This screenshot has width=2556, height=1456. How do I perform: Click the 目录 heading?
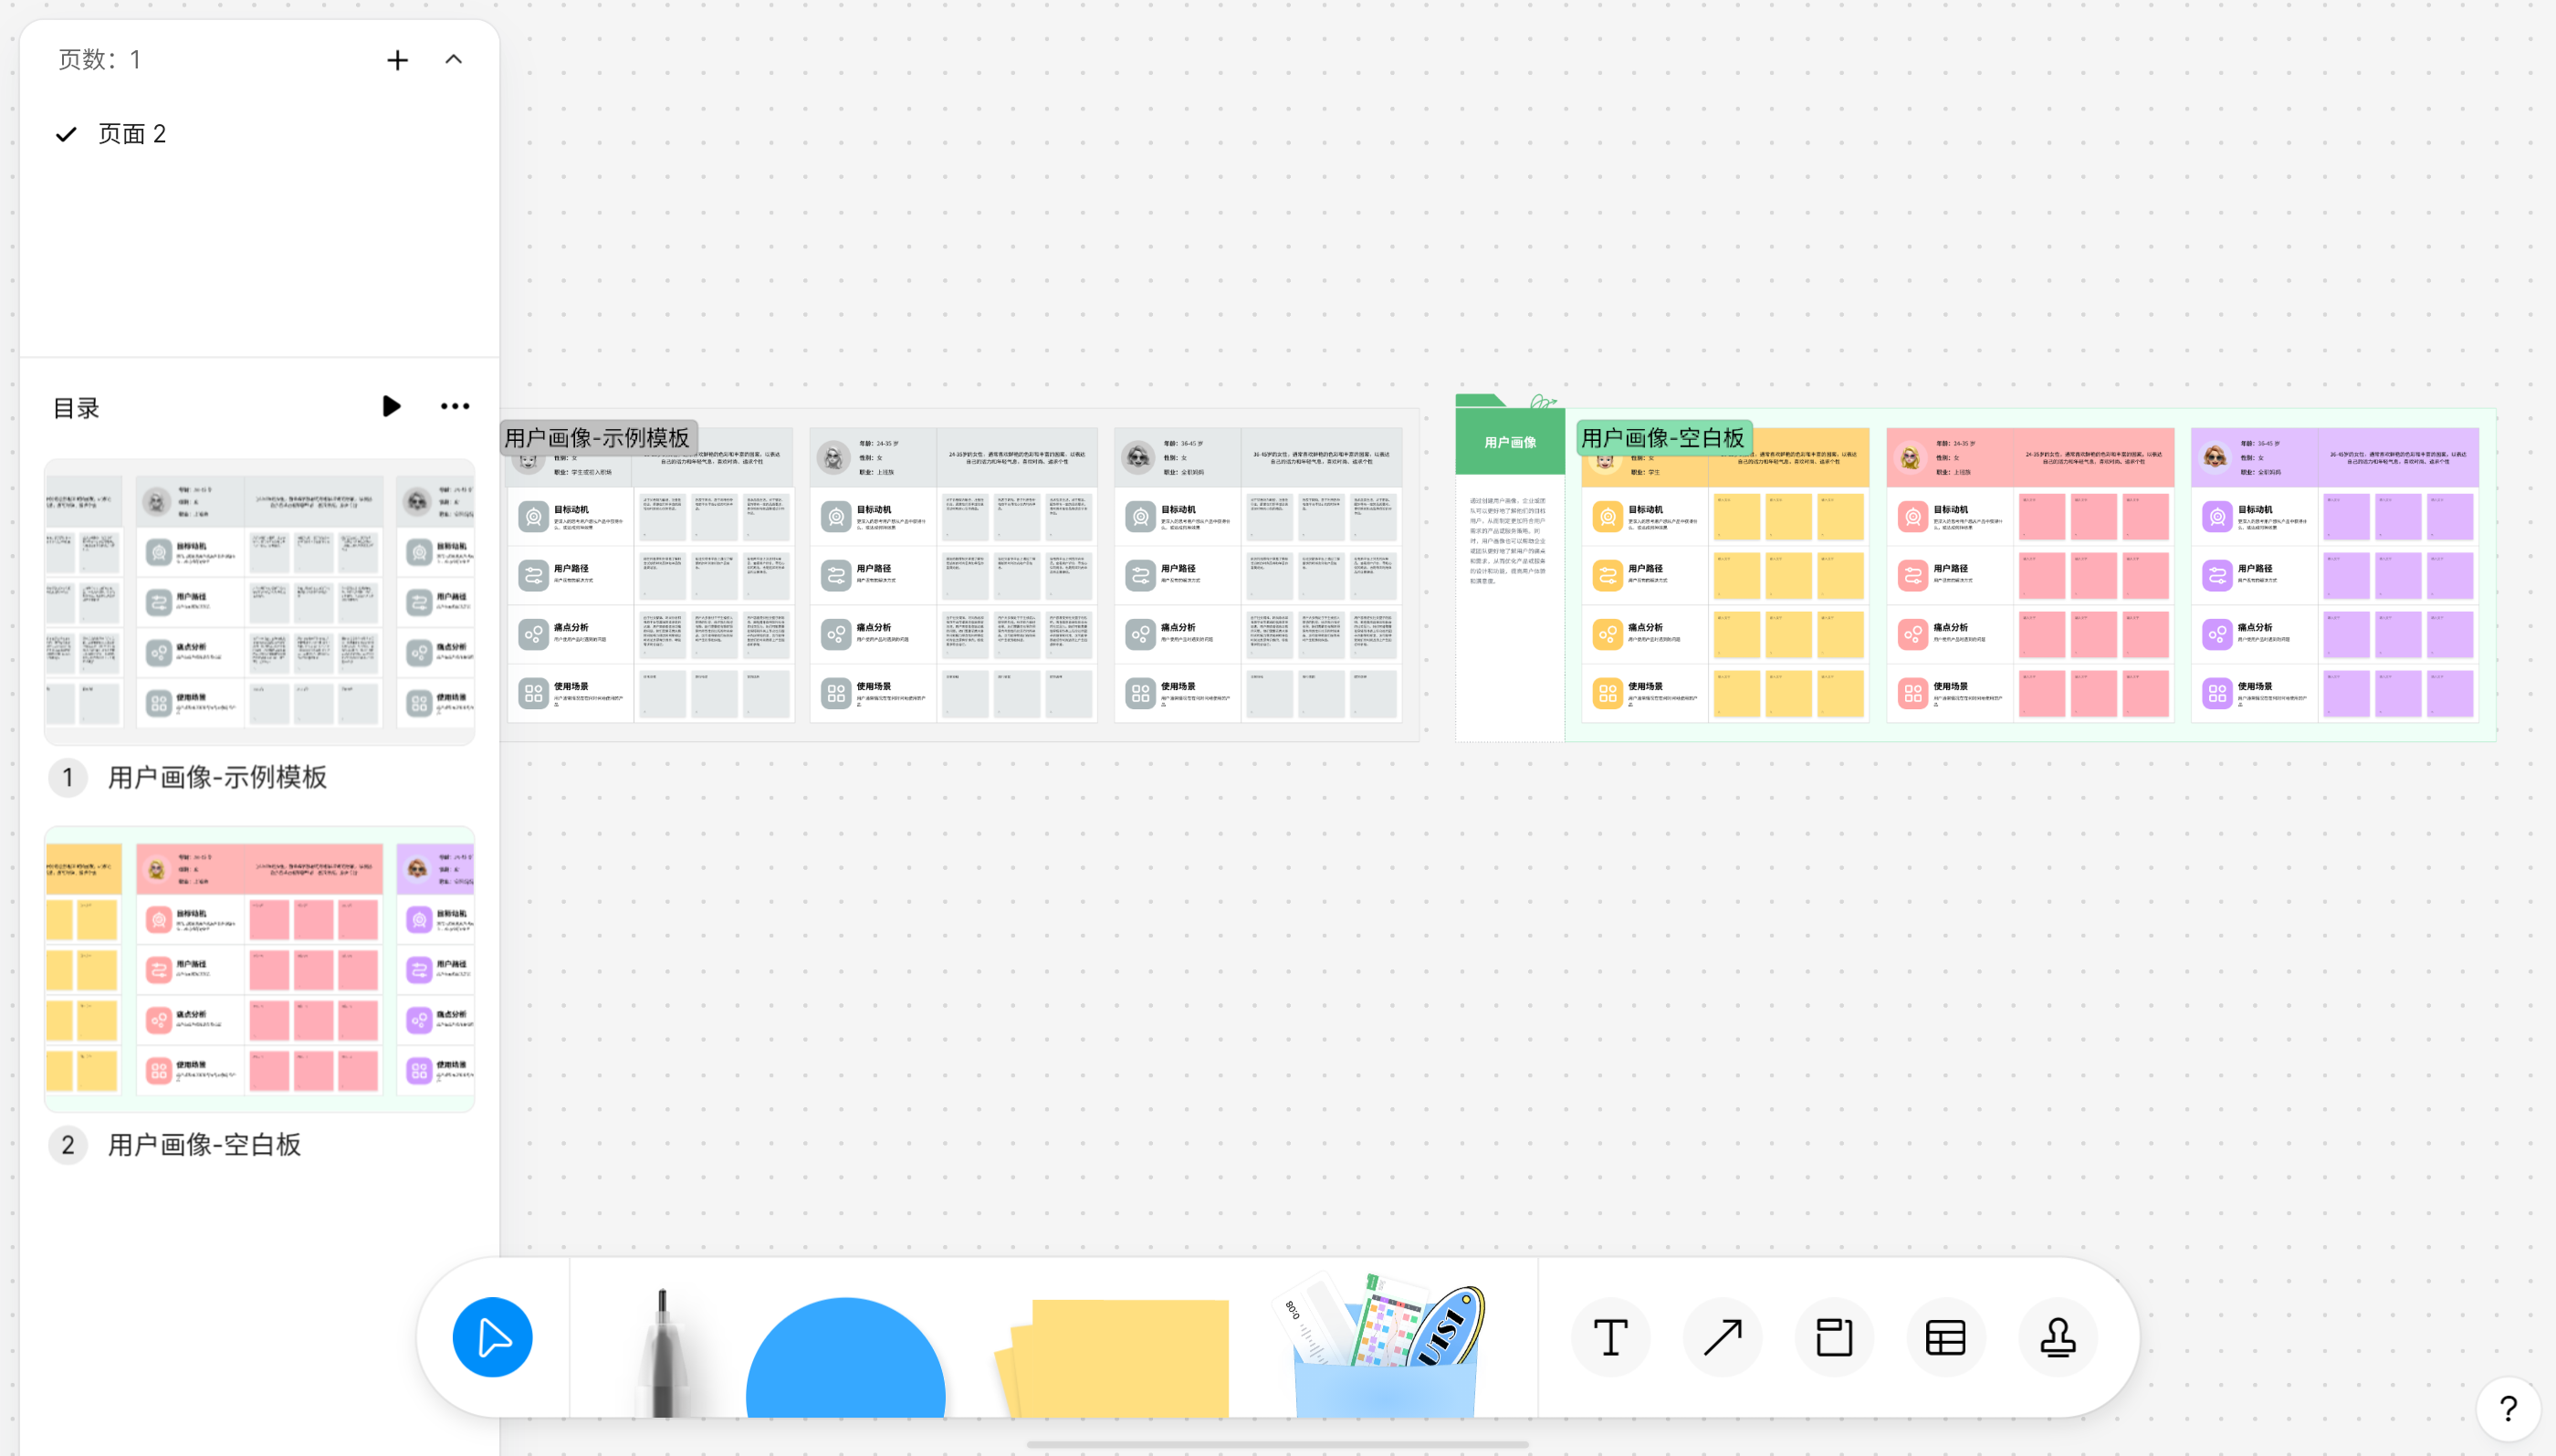click(x=76, y=408)
